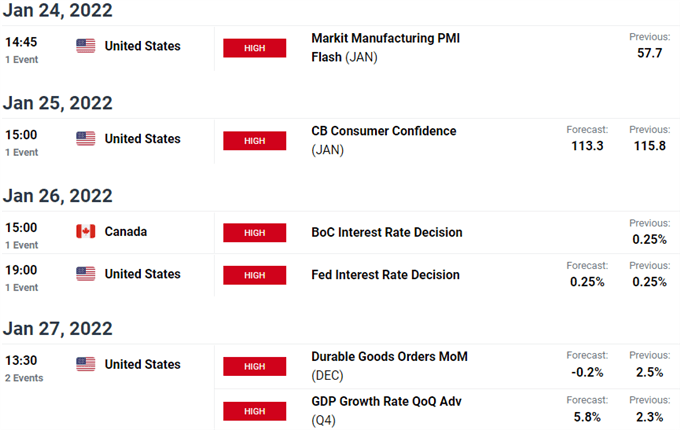This screenshot has width=680, height=430.
Task: Click HIGH badge for Durable Goods Orders MoM
Action: click(254, 366)
